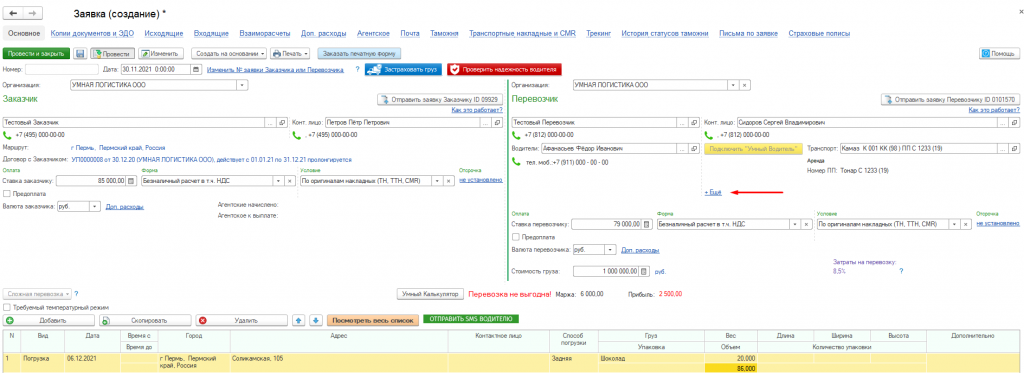Click question mark next to Затраты на перевозку

(x=901, y=270)
